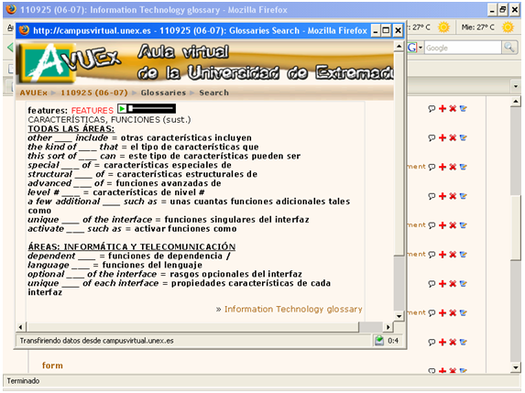The height and width of the screenshot is (393, 525).
Task: Click the AVUEx logo in the popup banner
Action: click(69, 63)
